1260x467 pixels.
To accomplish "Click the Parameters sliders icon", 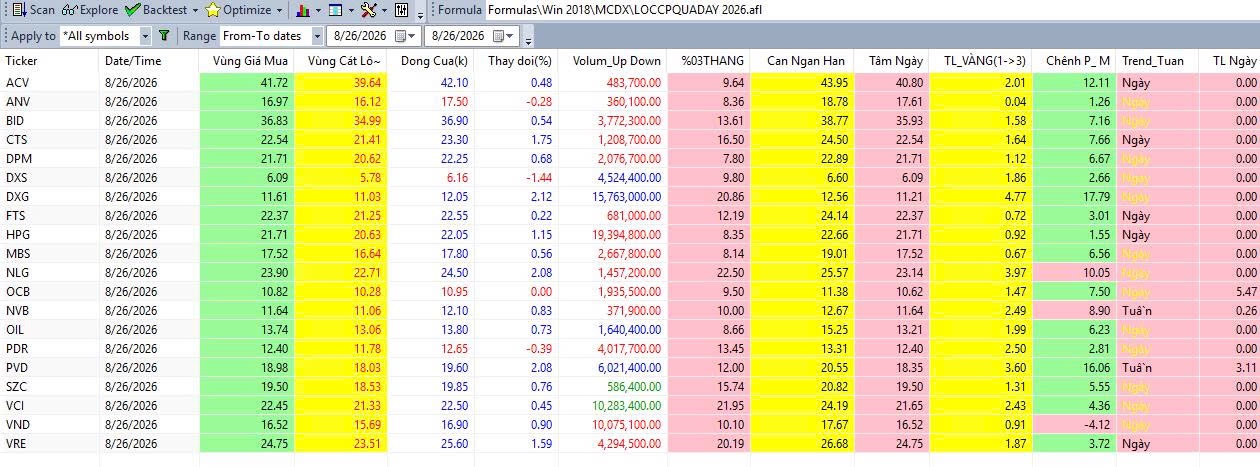I will (x=402, y=10).
